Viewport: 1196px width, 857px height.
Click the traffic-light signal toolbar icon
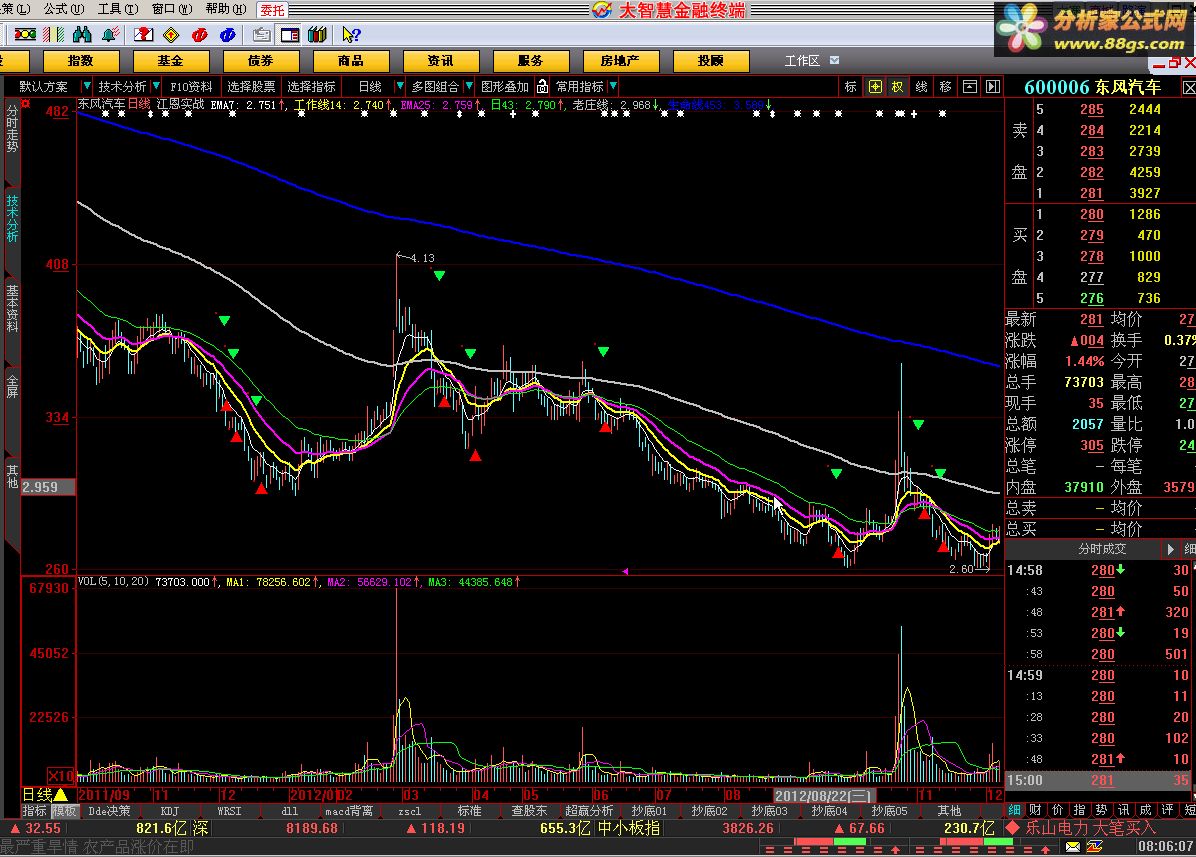[x=25, y=34]
